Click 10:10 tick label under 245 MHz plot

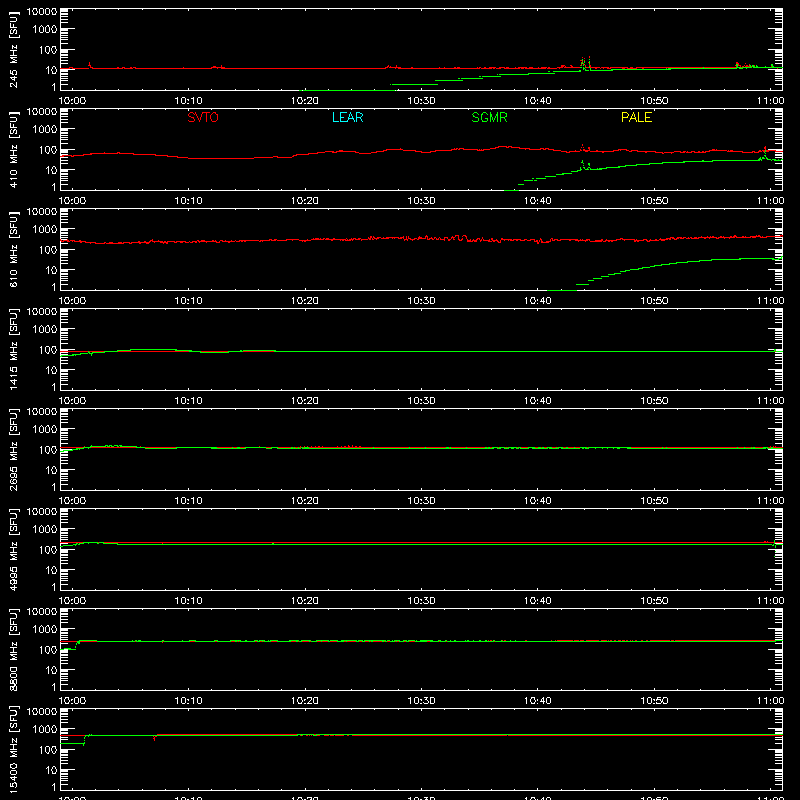[188, 101]
